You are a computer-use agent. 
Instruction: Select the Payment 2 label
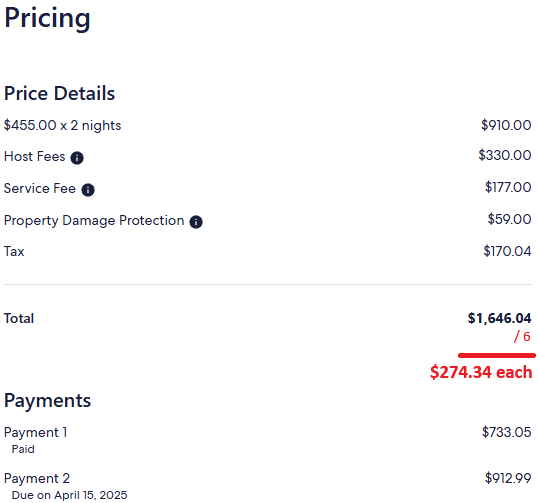(37, 479)
